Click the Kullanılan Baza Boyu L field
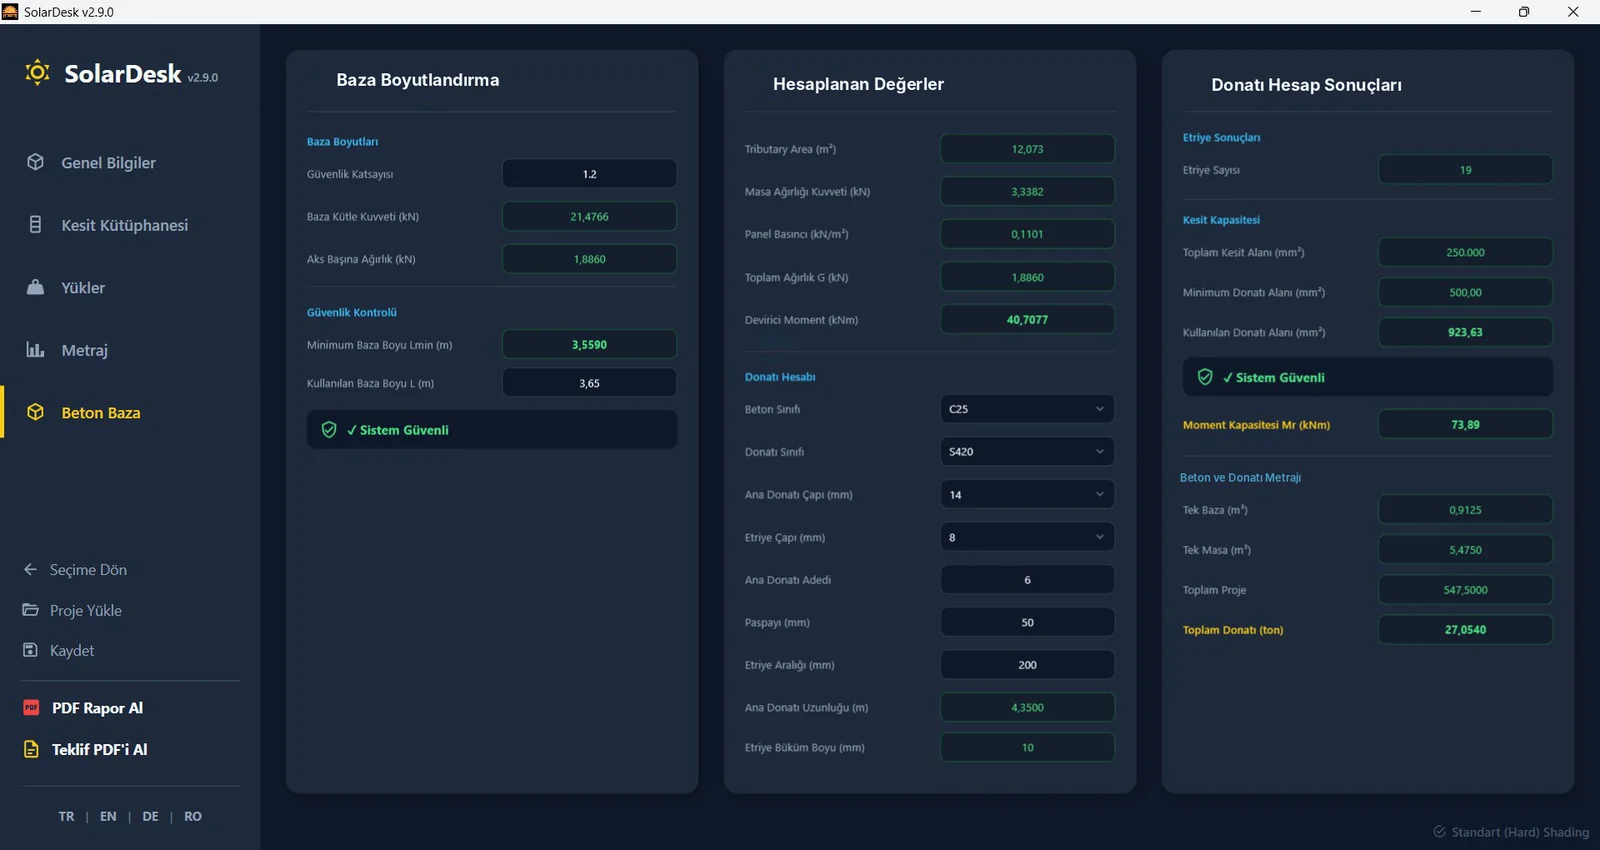 pos(589,383)
